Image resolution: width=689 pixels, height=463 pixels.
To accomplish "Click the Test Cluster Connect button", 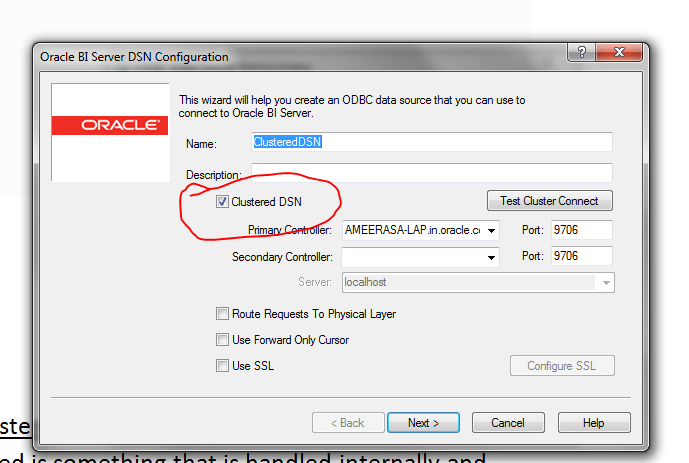I will point(550,201).
